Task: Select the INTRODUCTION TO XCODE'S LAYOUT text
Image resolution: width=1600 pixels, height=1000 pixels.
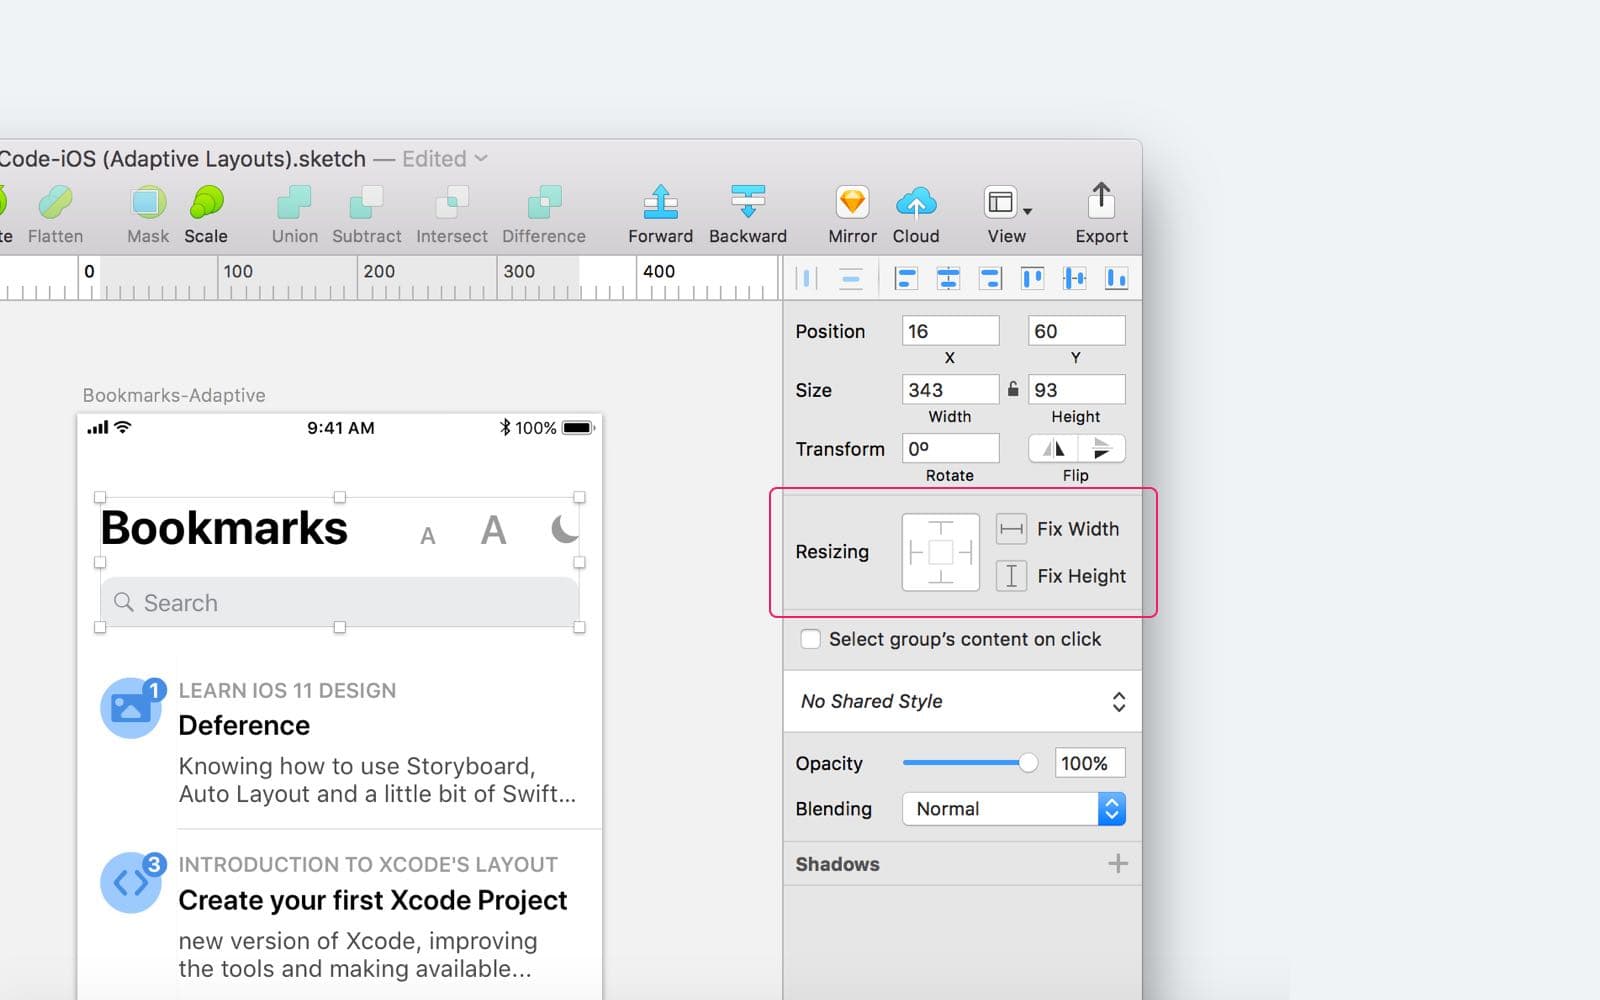Action: pyautogui.click(x=368, y=864)
